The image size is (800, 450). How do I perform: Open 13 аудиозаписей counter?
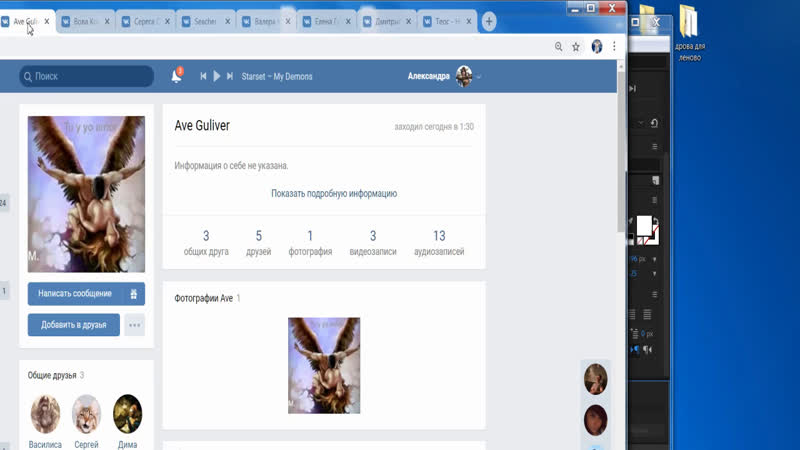(439, 242)
